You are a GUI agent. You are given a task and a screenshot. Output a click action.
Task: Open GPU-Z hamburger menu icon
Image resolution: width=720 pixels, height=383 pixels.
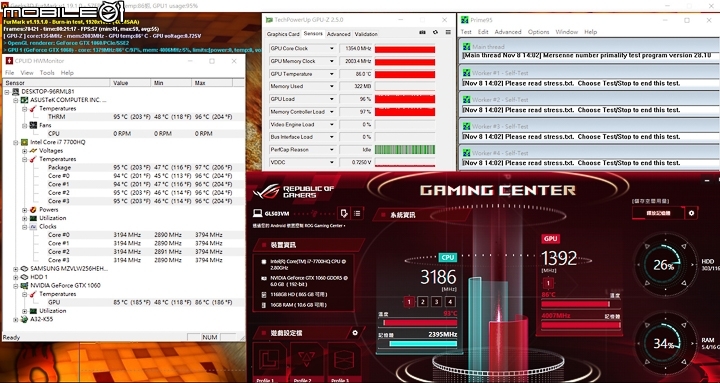[x=448, y=33]
